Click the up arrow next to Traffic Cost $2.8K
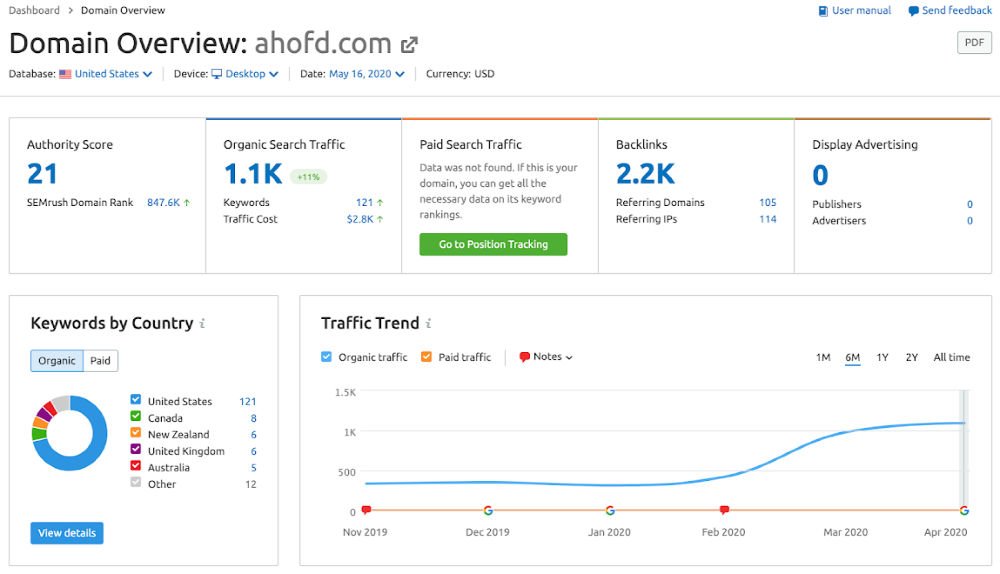The height and width of the screenshot is (574, 1000). point(380,219)
